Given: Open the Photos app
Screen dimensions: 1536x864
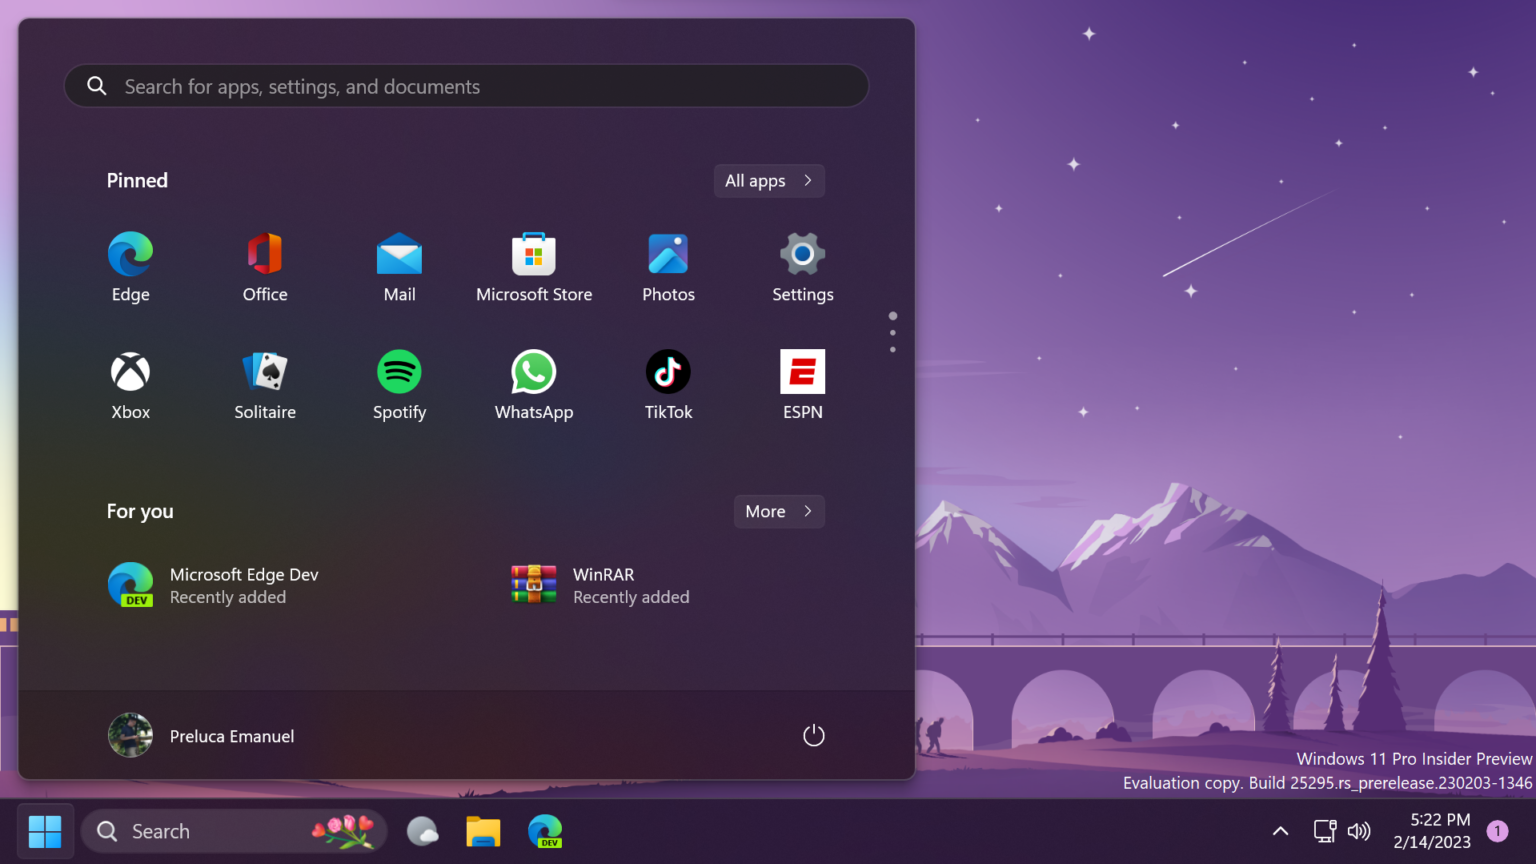Looking at the screenshot, I should point(668,266).
